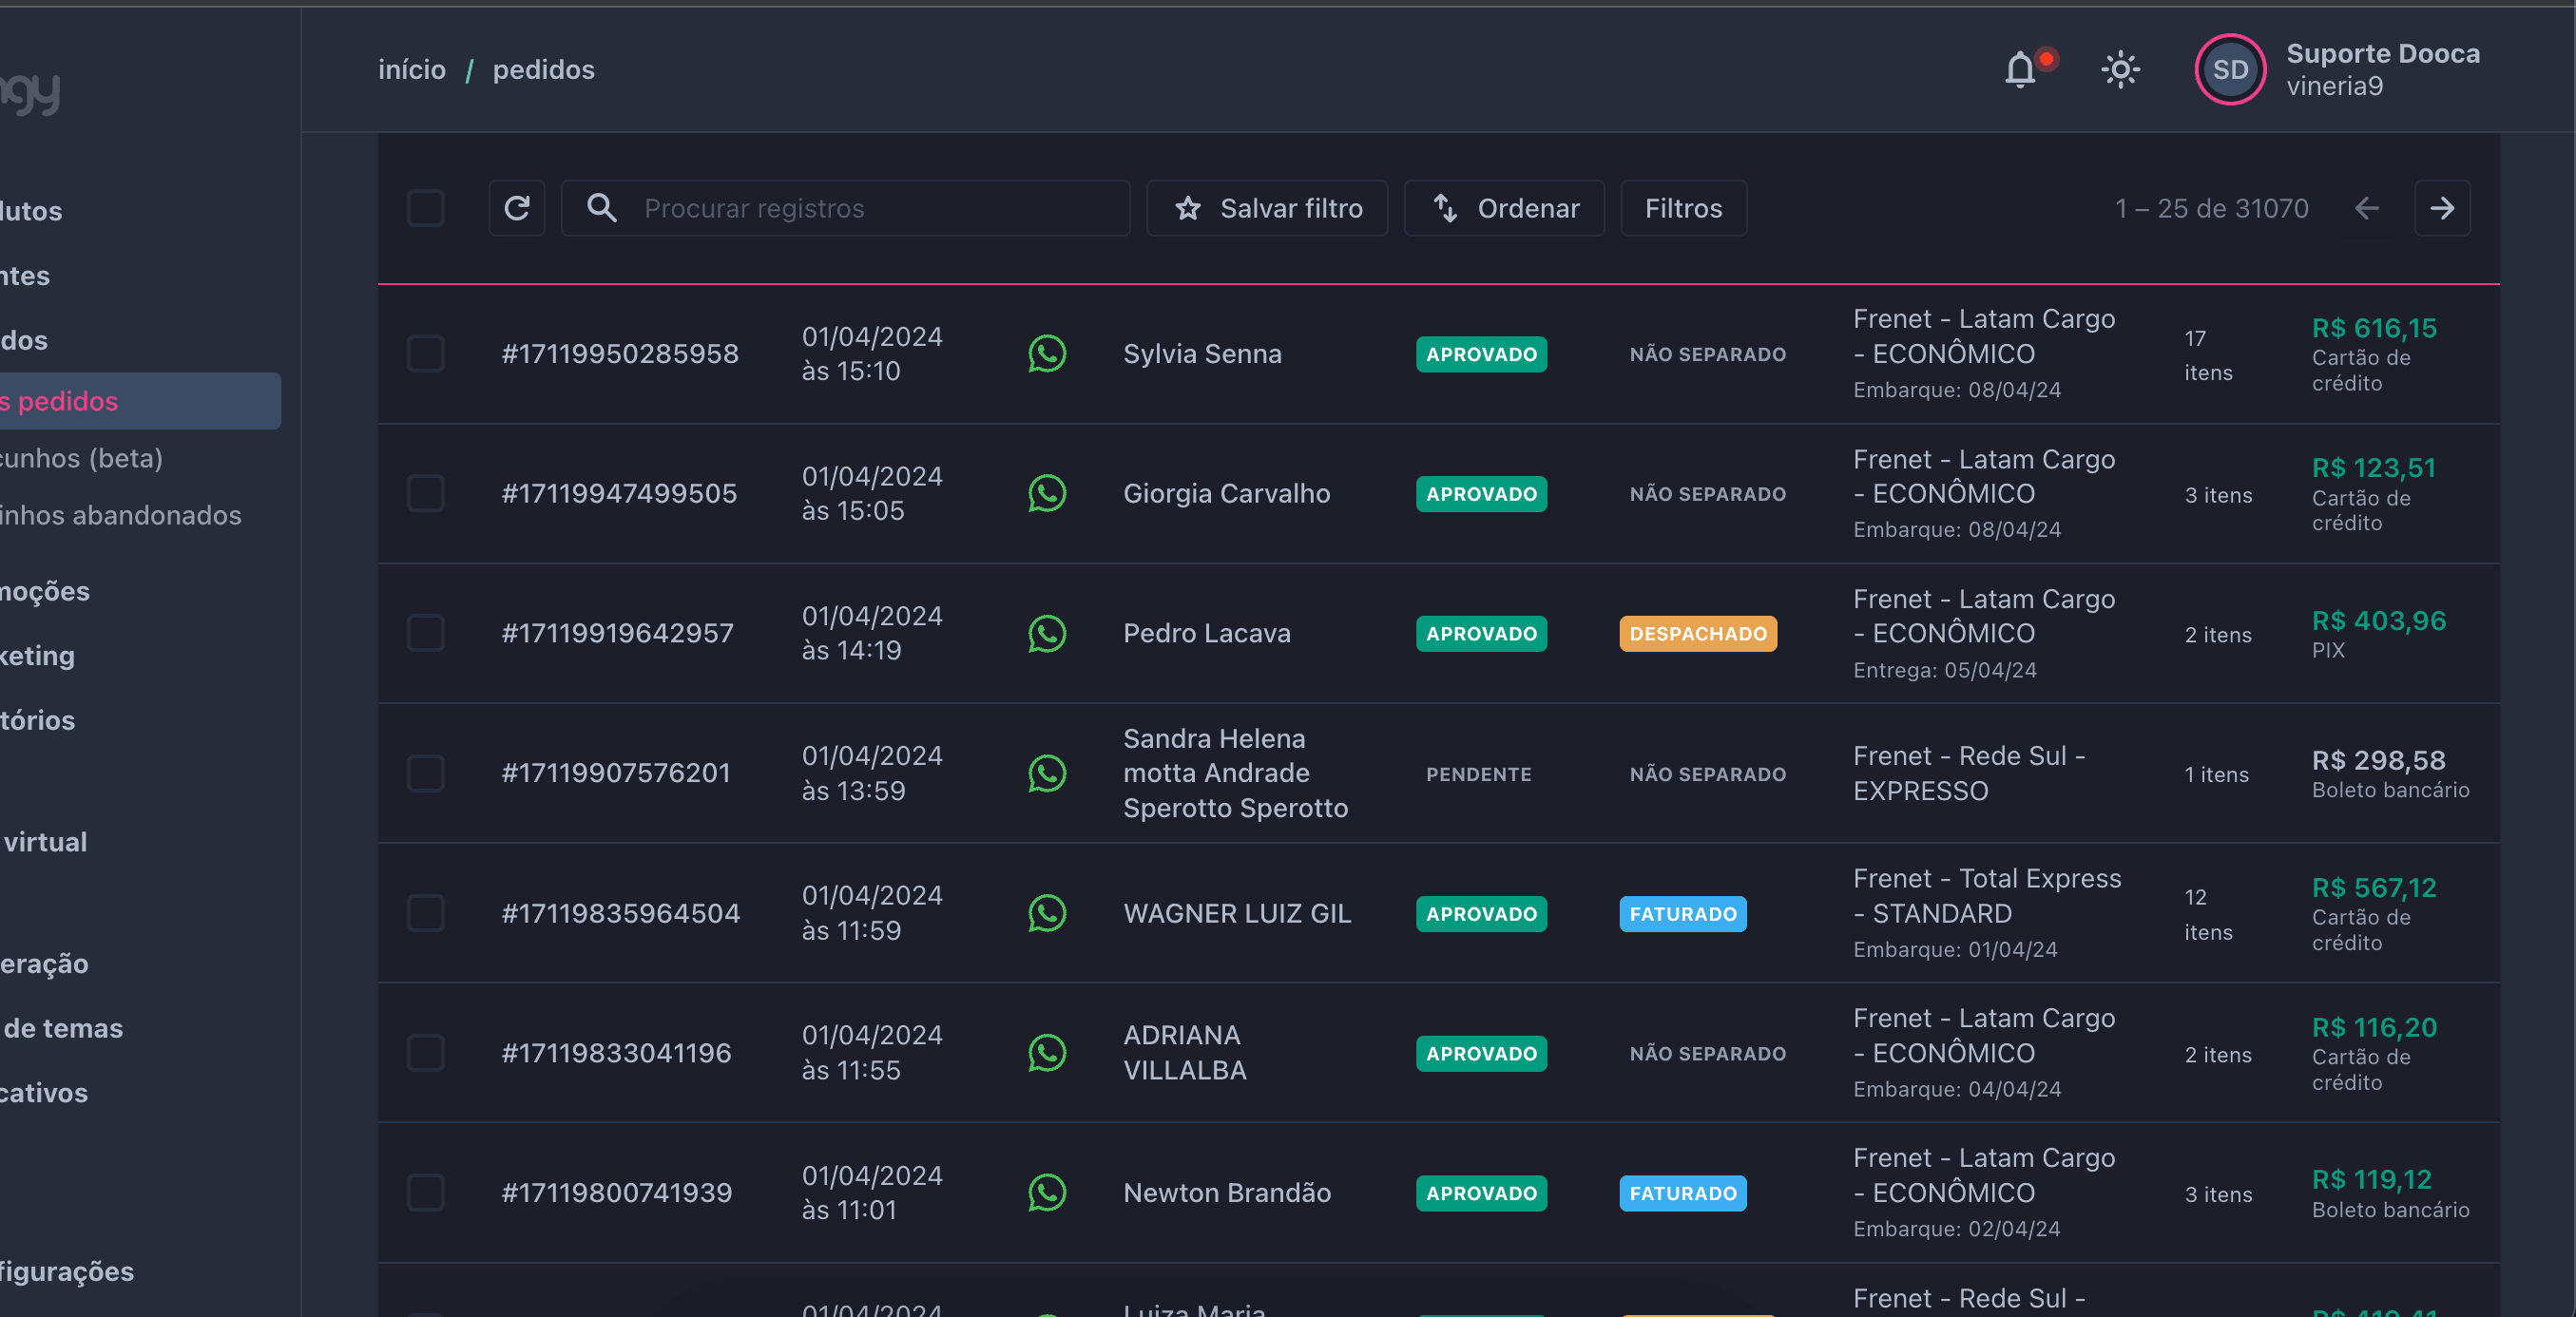Viewport: 2576px width, 1317px height.
Task: Open produtos sidebar section
Action: click(31, 211)
